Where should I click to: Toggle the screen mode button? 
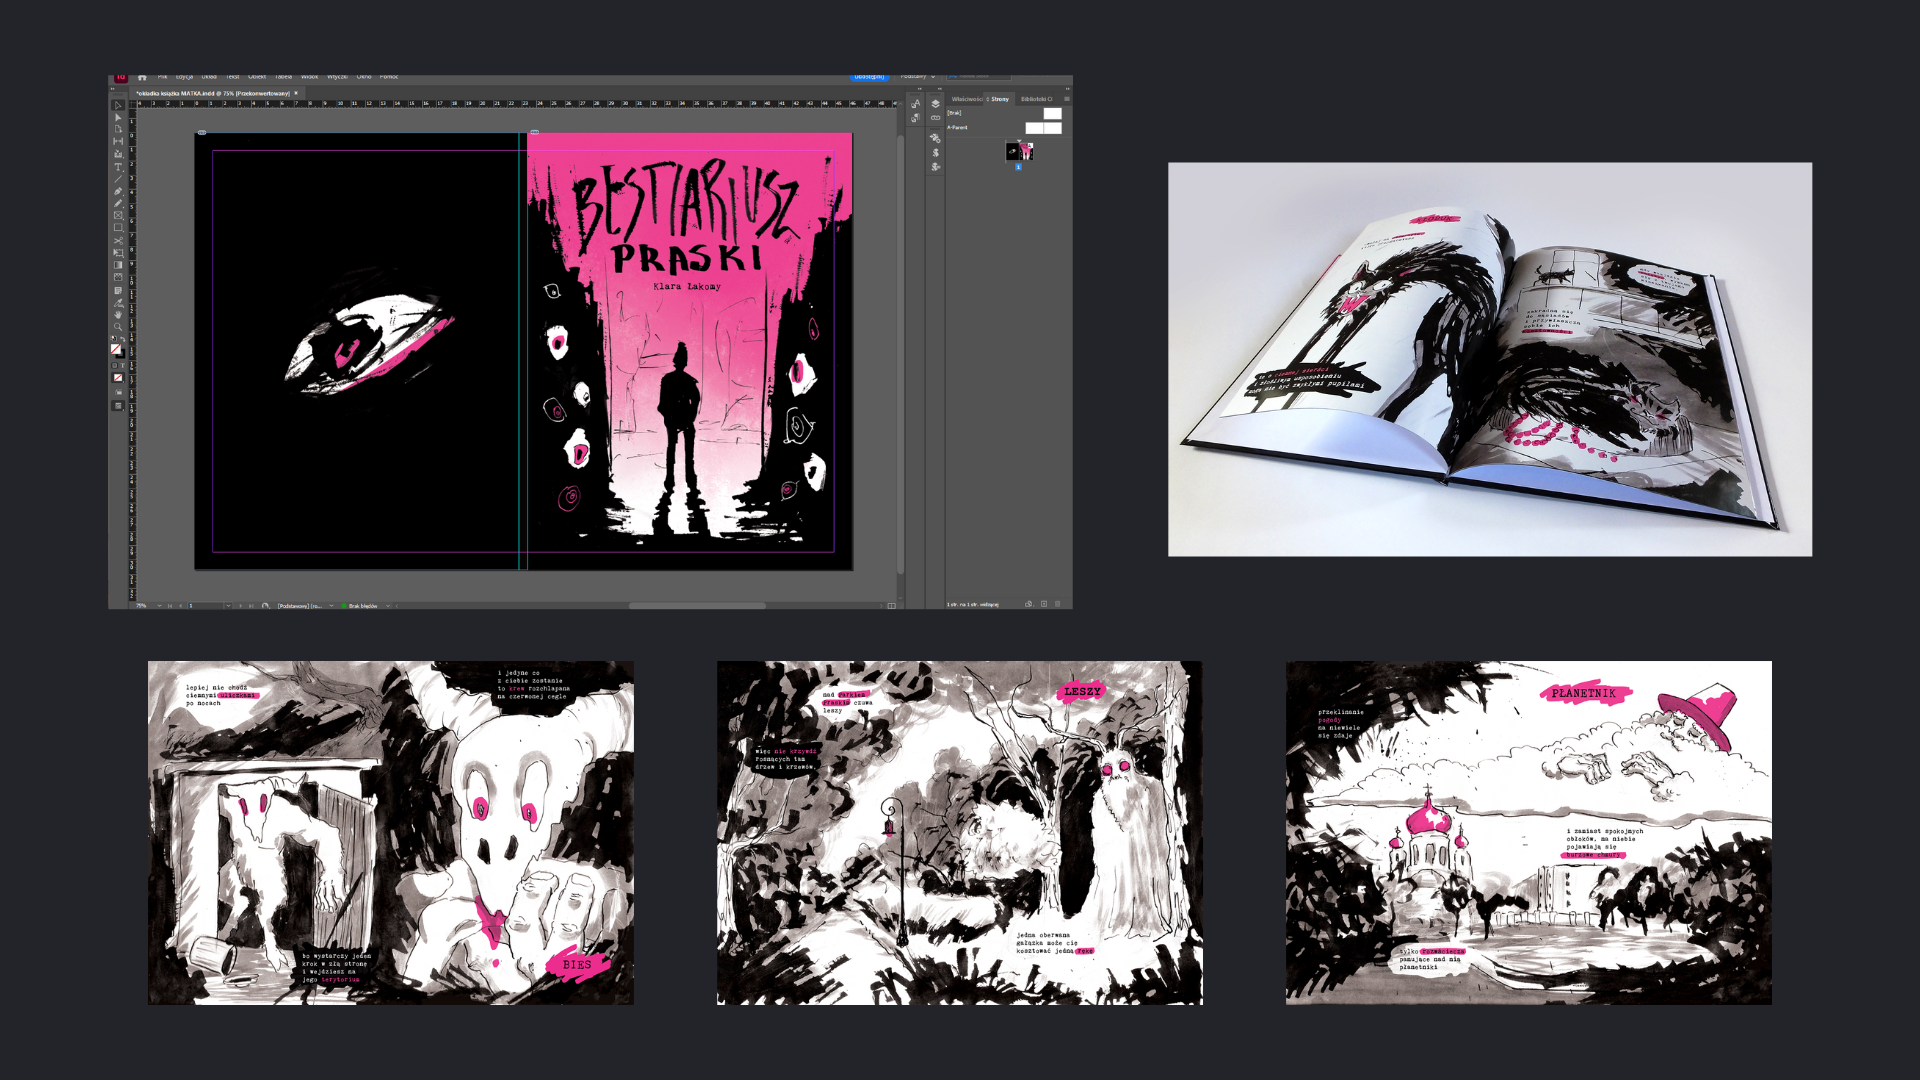(118, 406)
